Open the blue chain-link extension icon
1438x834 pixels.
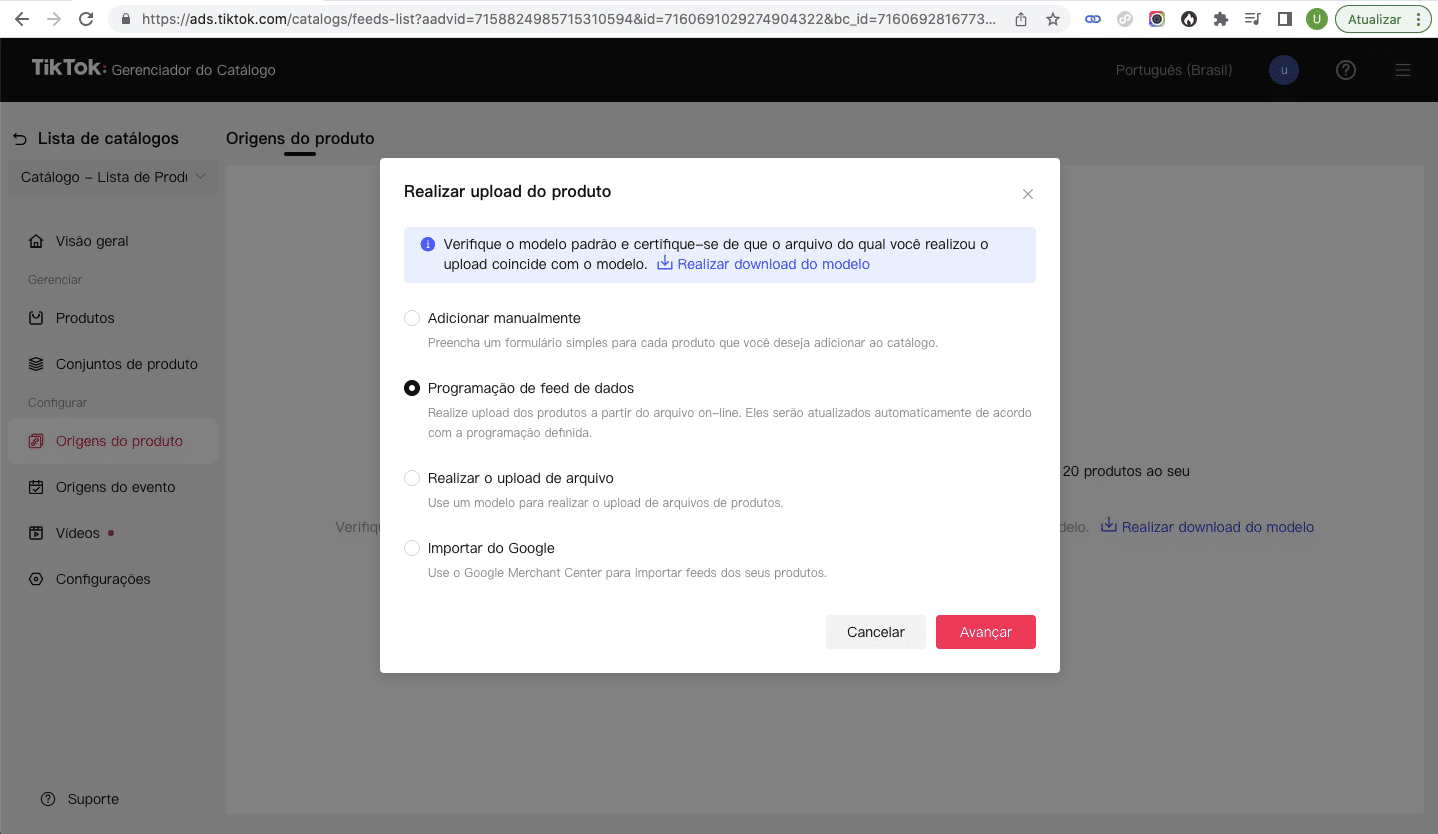(x=1093, y=19)
